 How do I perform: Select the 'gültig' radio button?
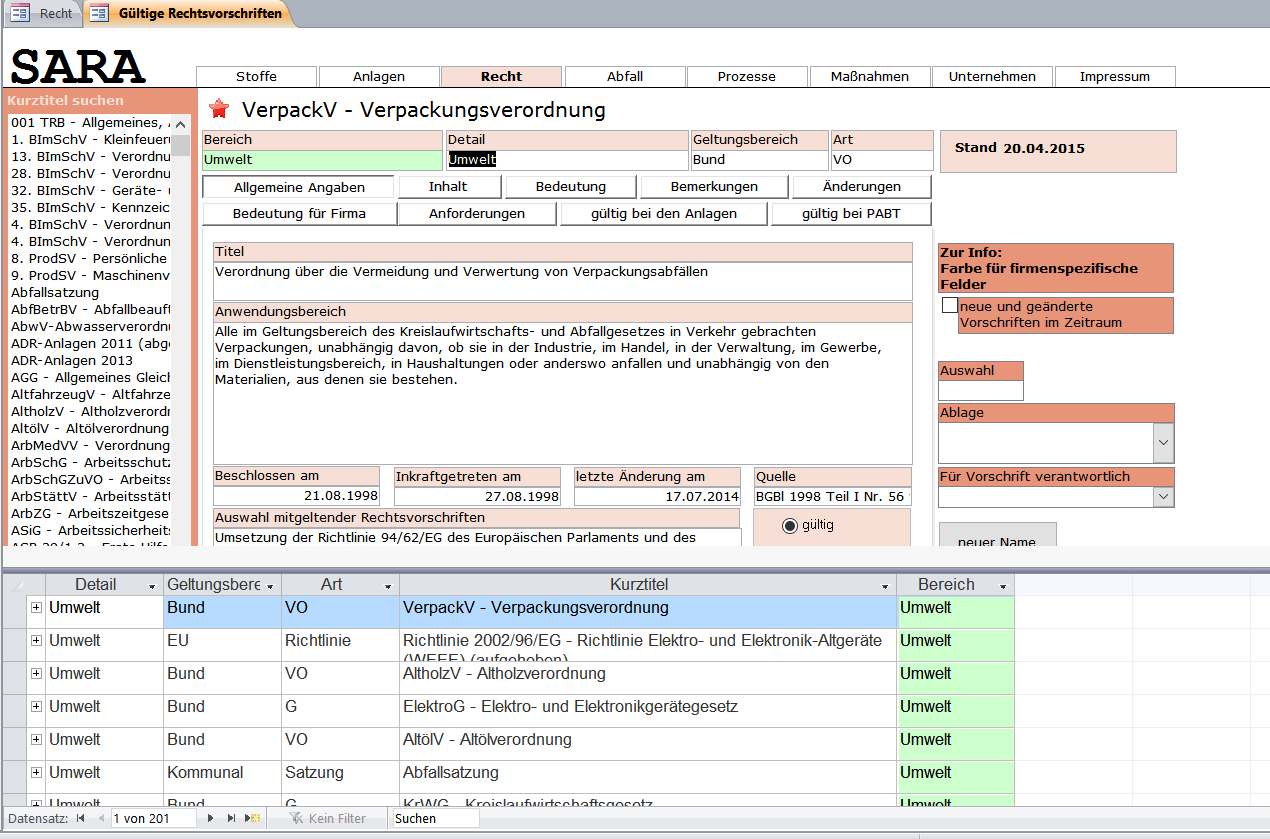click(790, 525)
